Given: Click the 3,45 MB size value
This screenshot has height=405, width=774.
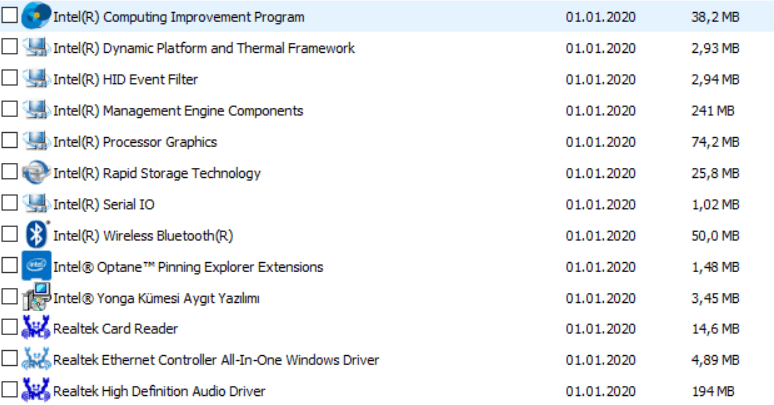Looking at the screenshot, I should (715, 298).
